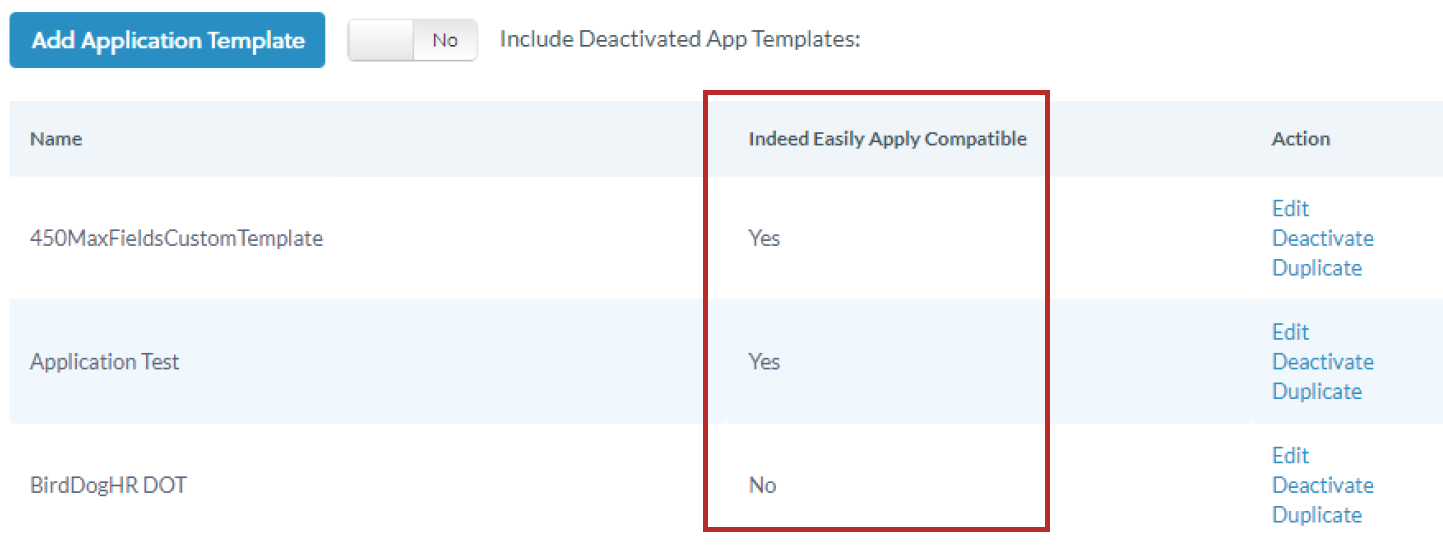Duplicate the Application Test template

(1316, 391)
